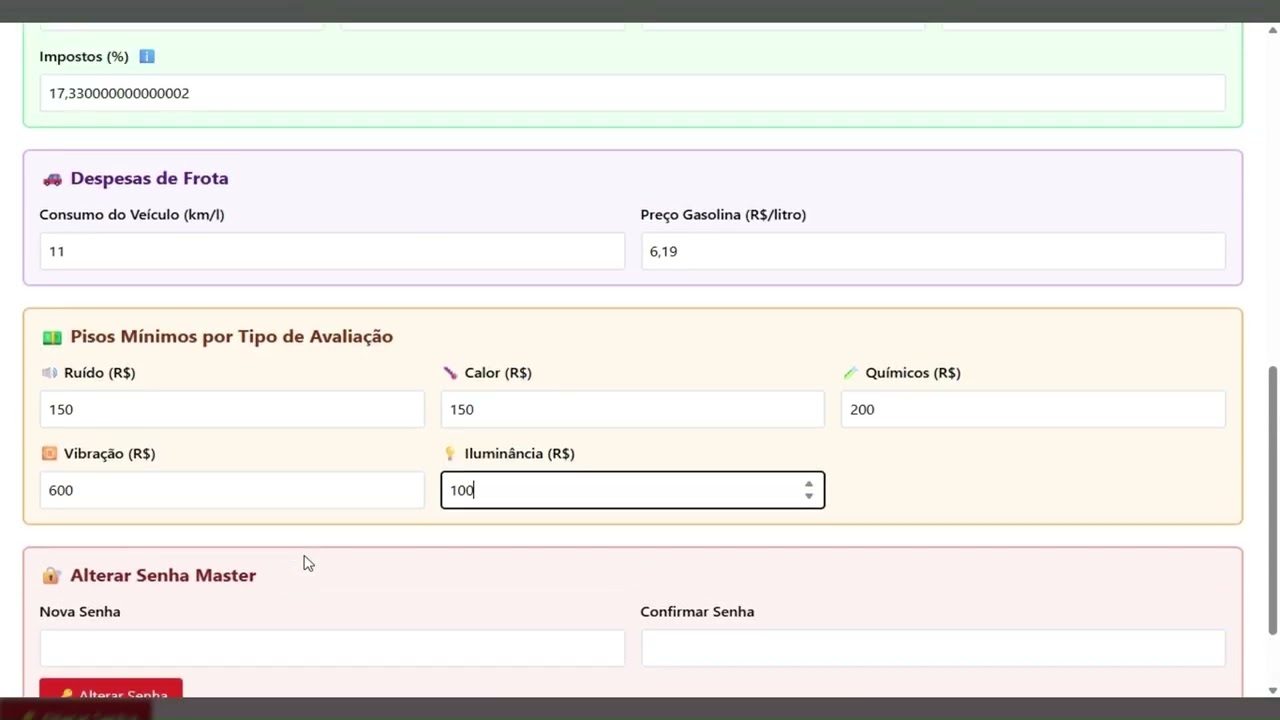Screen dimensions: 1280x720
Task: Click the thermometer icon next to Calor
Action: click(450, 373)
